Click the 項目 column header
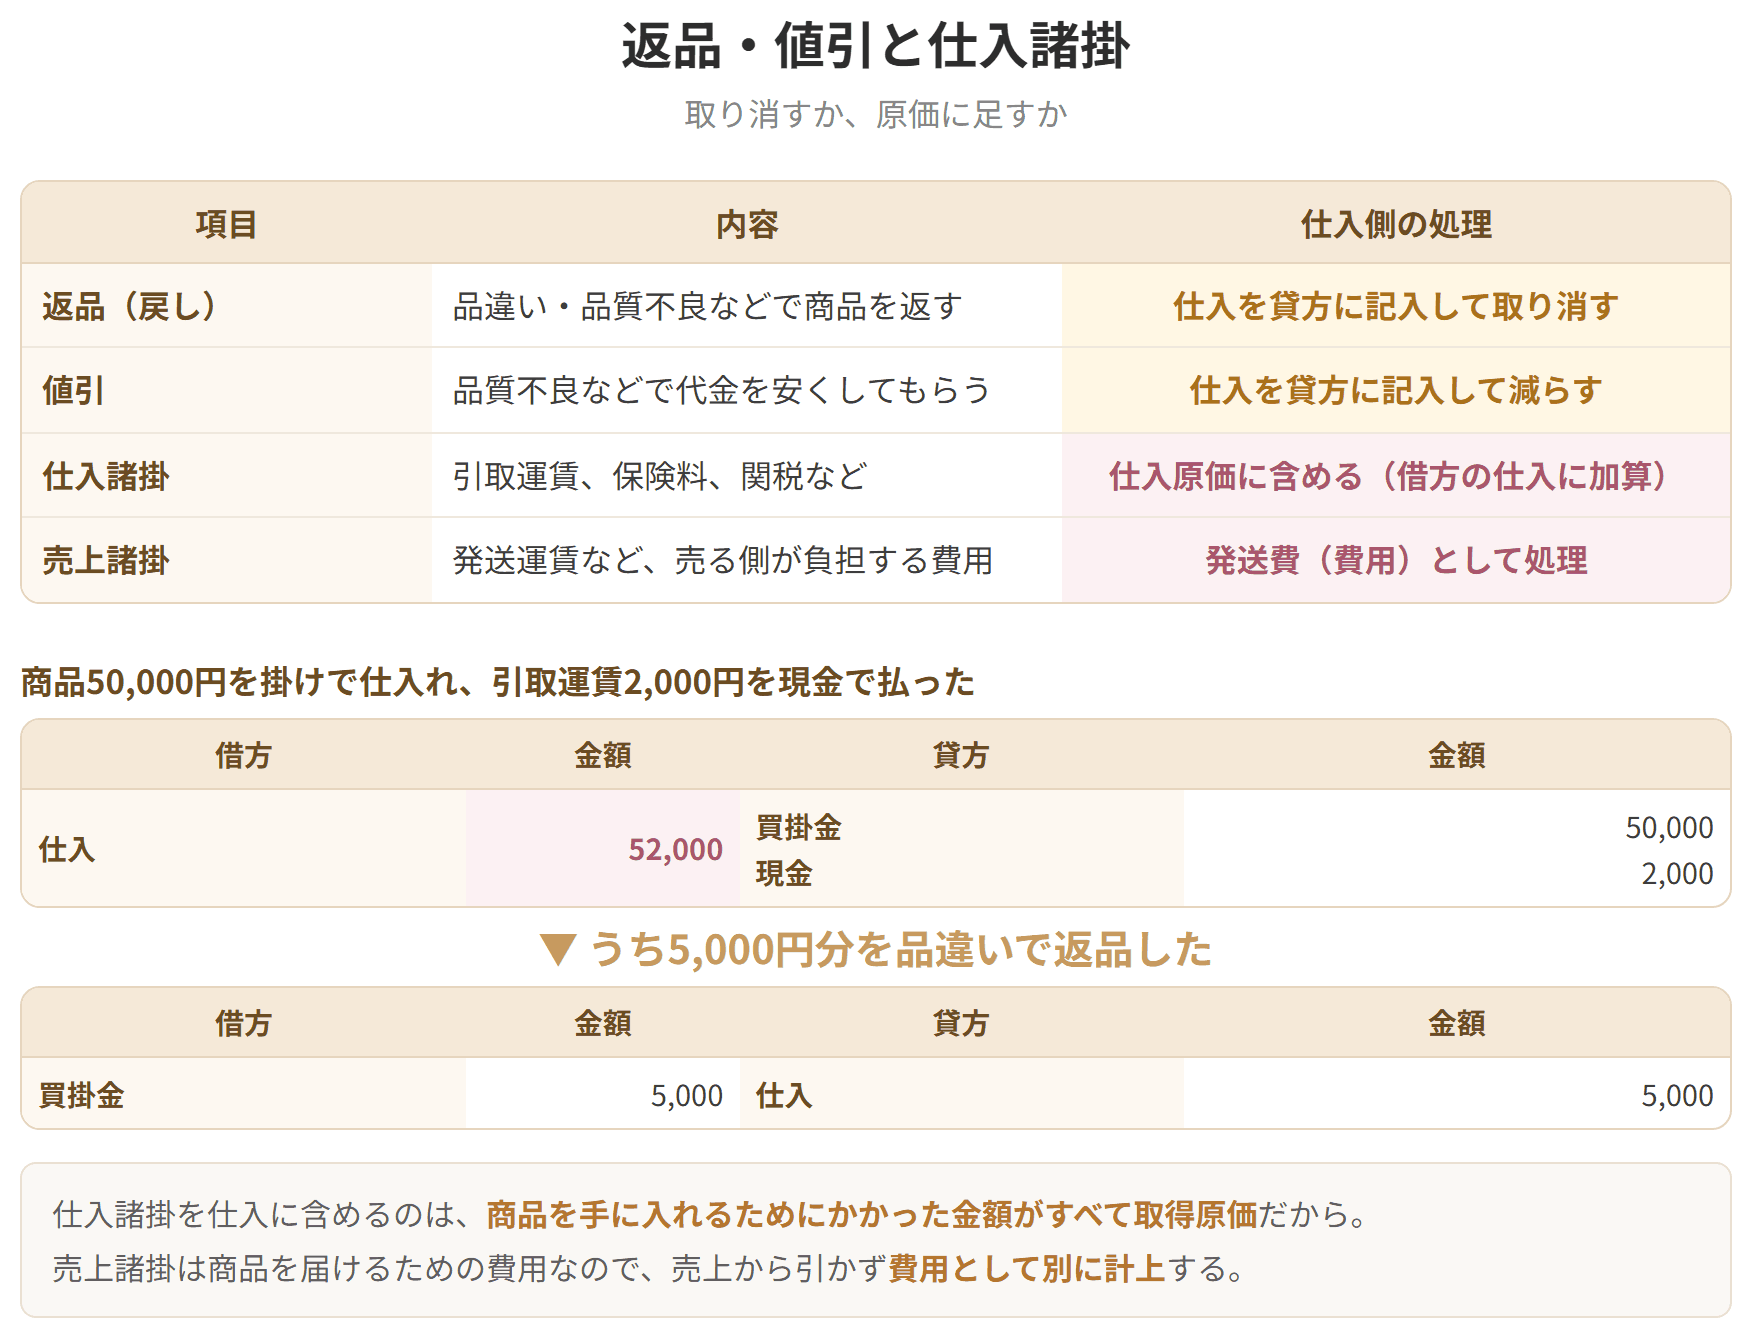The height and width of the screenshot is (1338, 1752). click(226, 224)
